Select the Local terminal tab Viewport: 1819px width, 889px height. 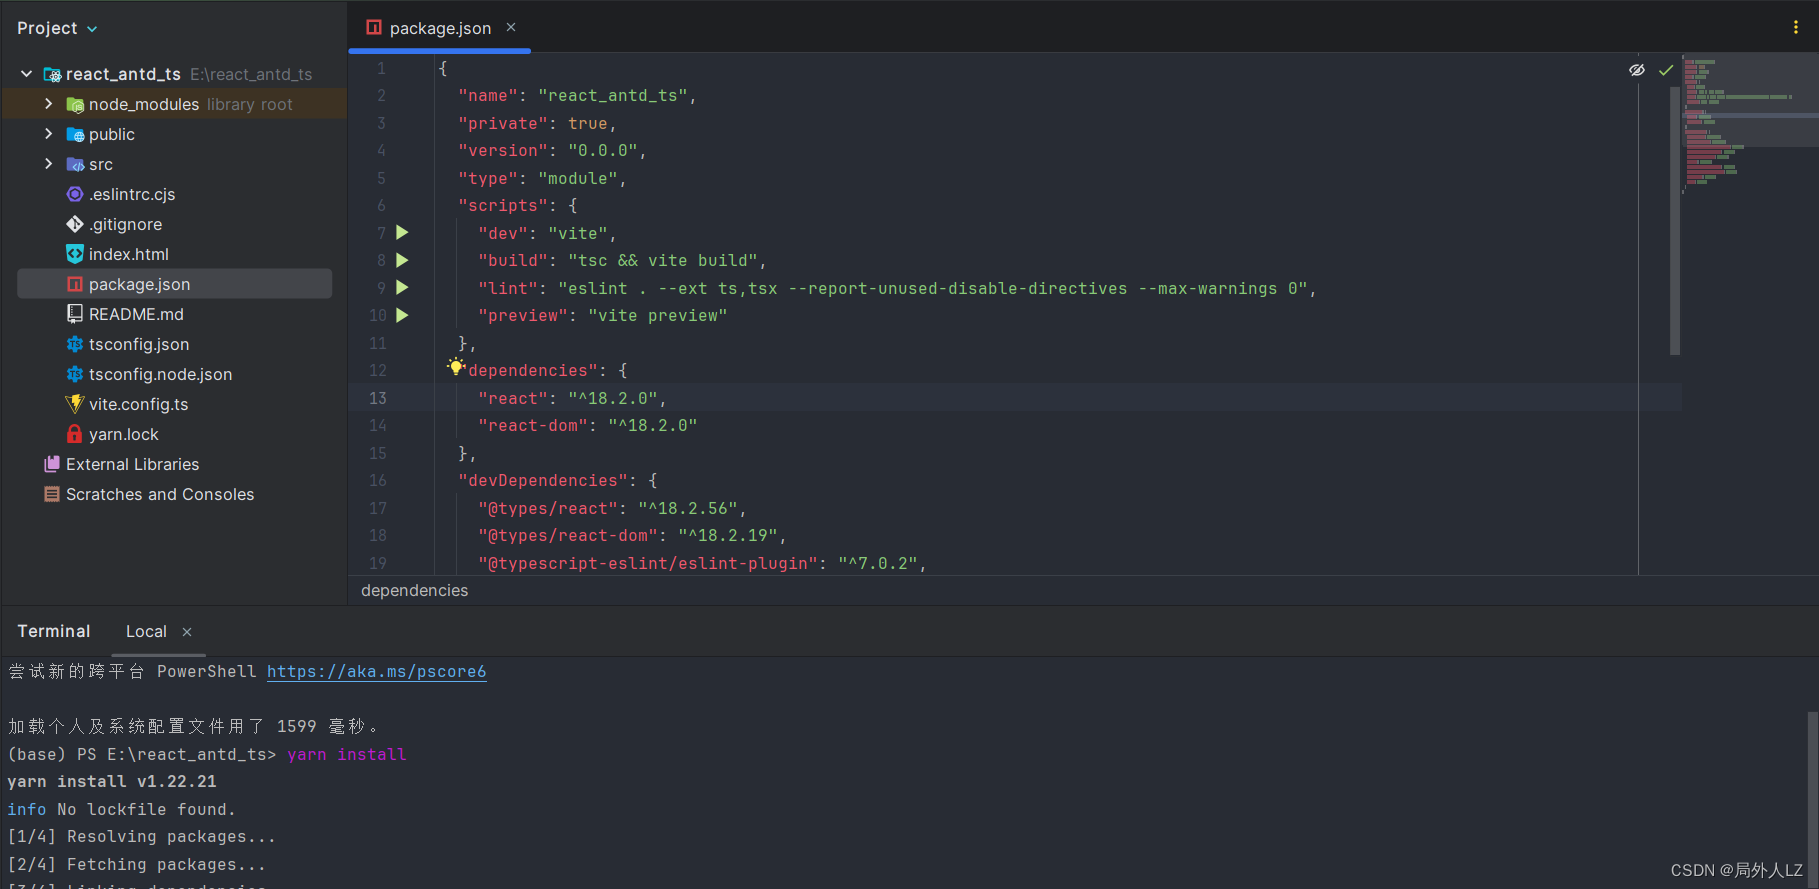146,631
